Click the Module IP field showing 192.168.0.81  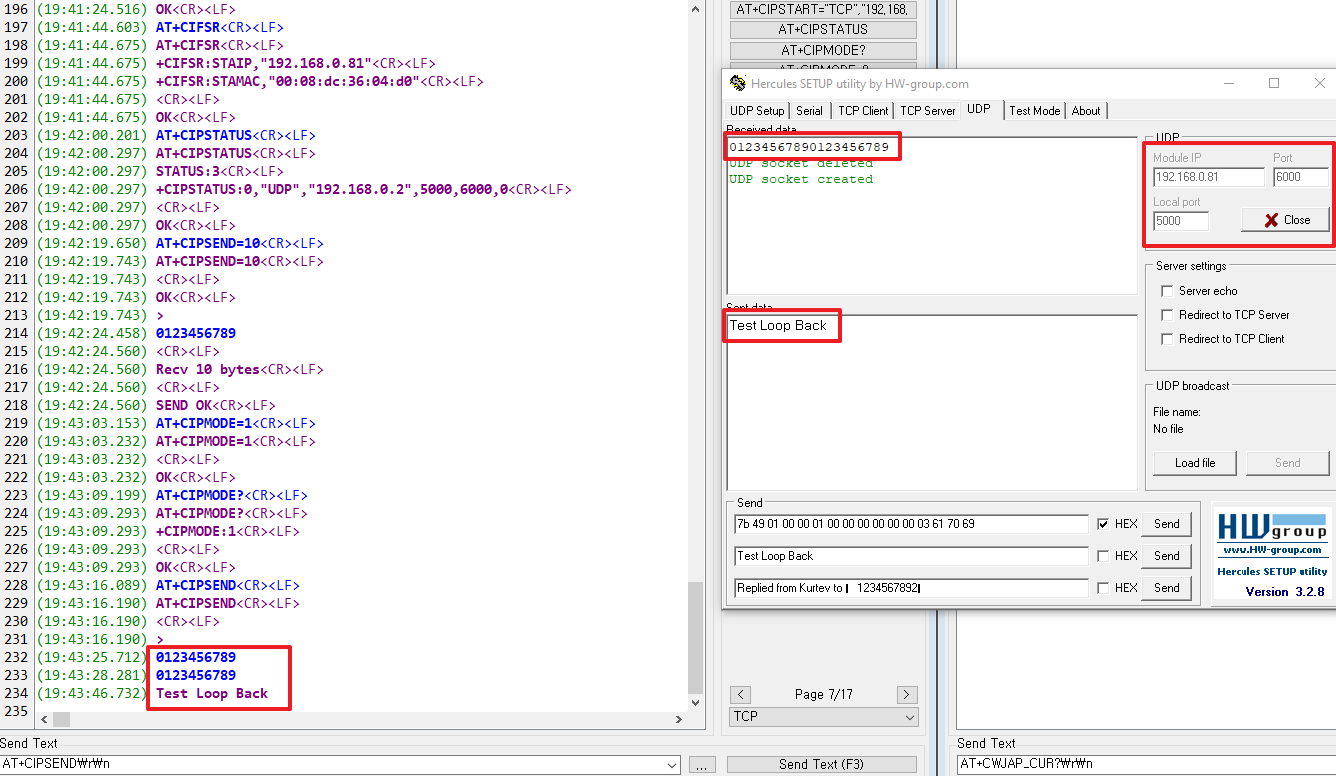click(x=1209, y=177)
